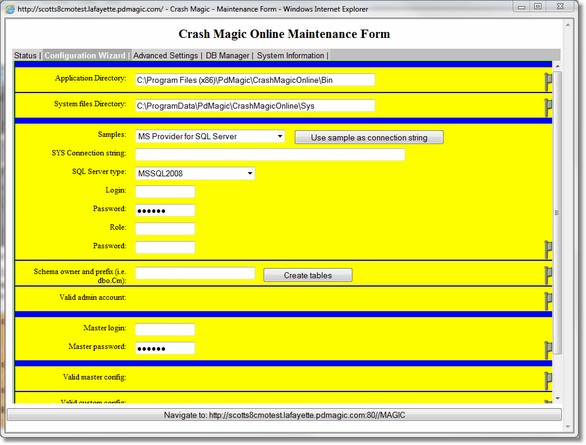586x445 pixels.
Task: Open the SQL Server type dropdown
Action: point(195,173)
